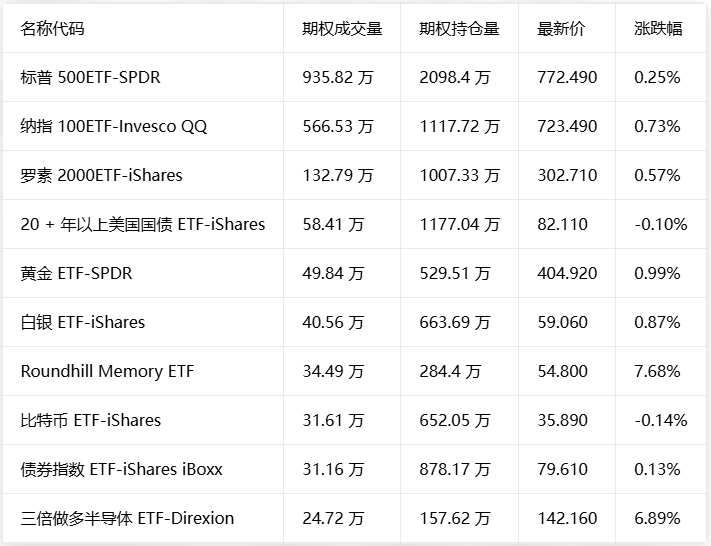Viewport: 711px width, 546px height.
Task: Click the 6.89% change for Direxion ETF
Action: pos(657,518)
